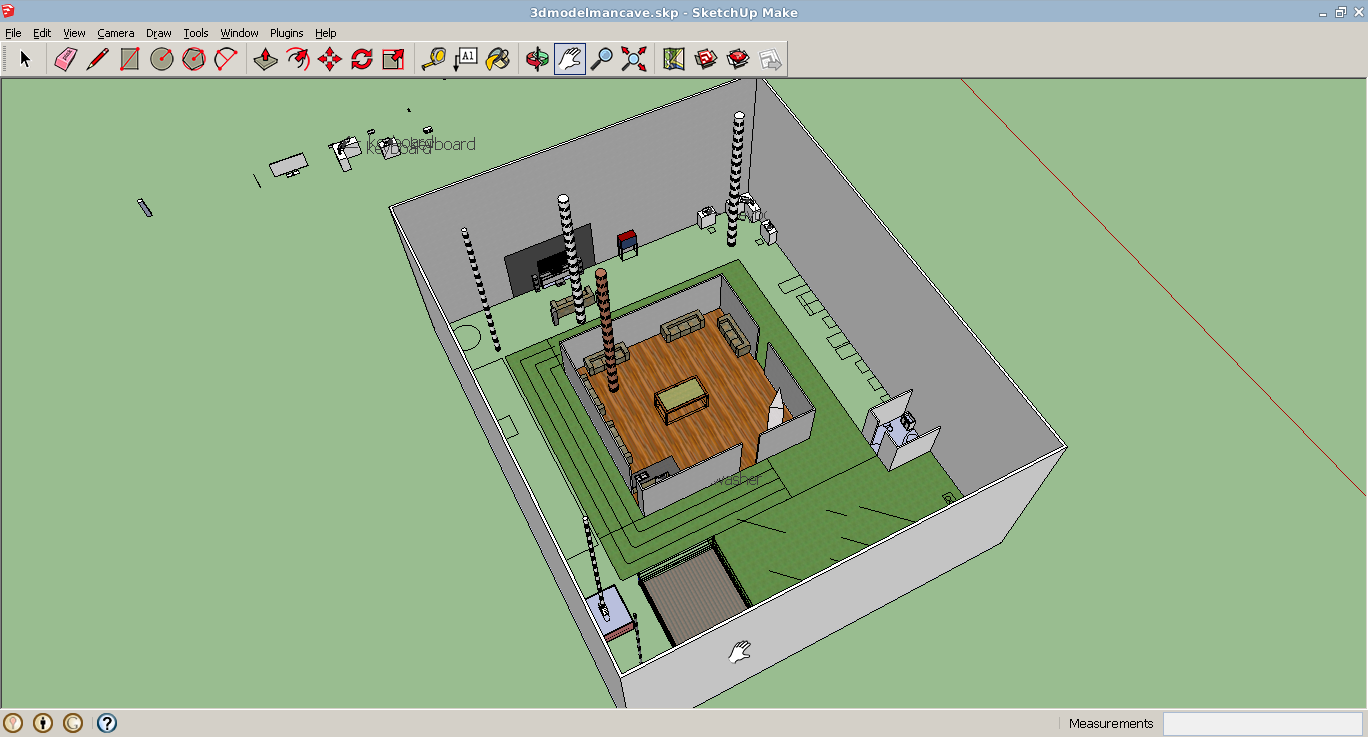This screenshot has width=1368, height=737.
Task: Select the Scale tool
Action: [393, 59]
